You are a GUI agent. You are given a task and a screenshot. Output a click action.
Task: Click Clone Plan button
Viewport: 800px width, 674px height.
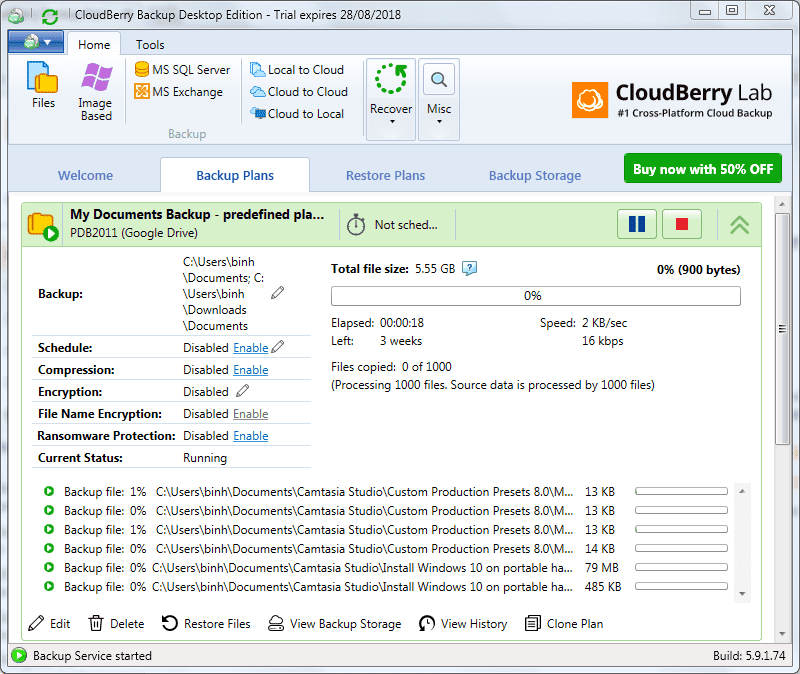(564, 623)
